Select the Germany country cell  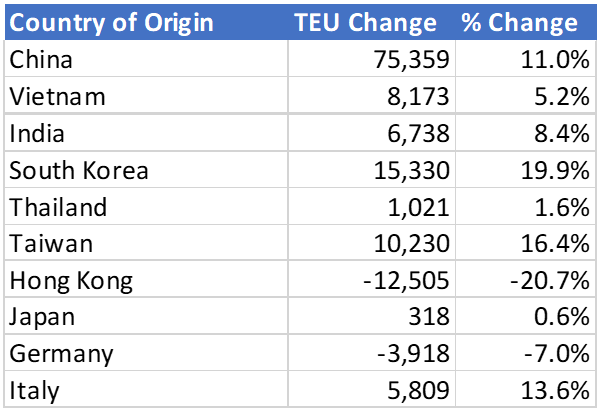pyautogui.click(x=60, y=354)
